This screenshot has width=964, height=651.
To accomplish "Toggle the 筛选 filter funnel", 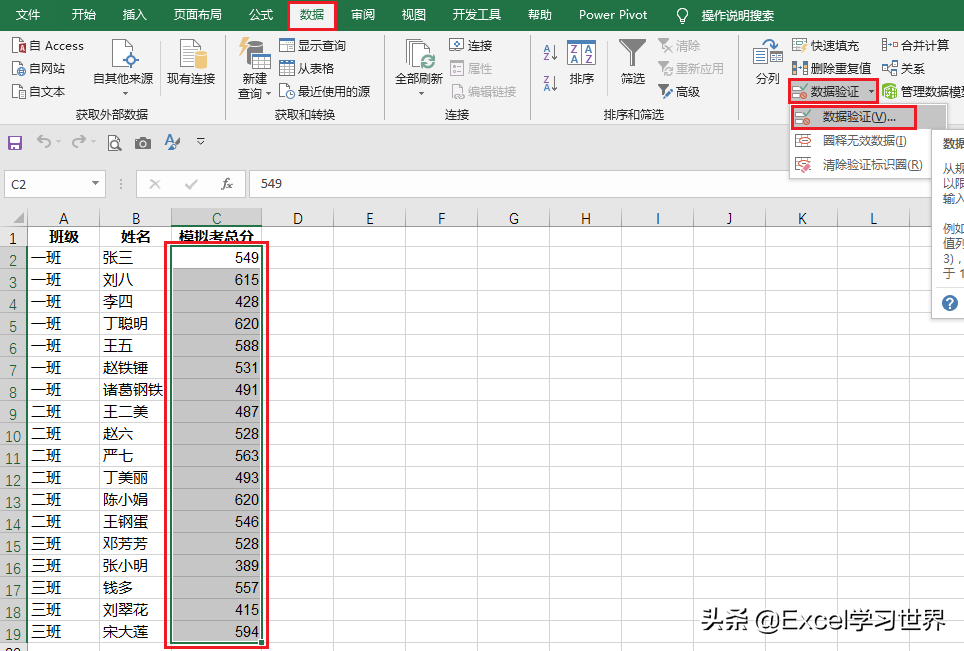I will [x=633, y=62].
